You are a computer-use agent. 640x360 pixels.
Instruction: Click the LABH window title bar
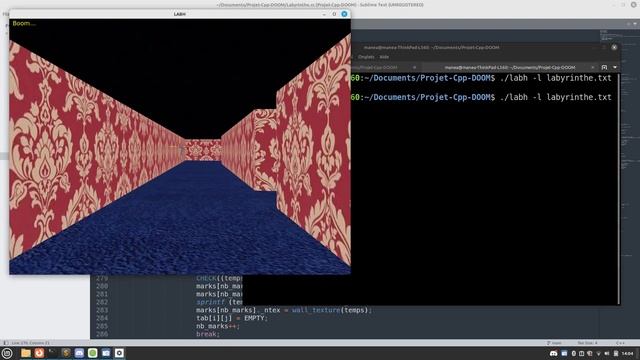coord(180,14)
